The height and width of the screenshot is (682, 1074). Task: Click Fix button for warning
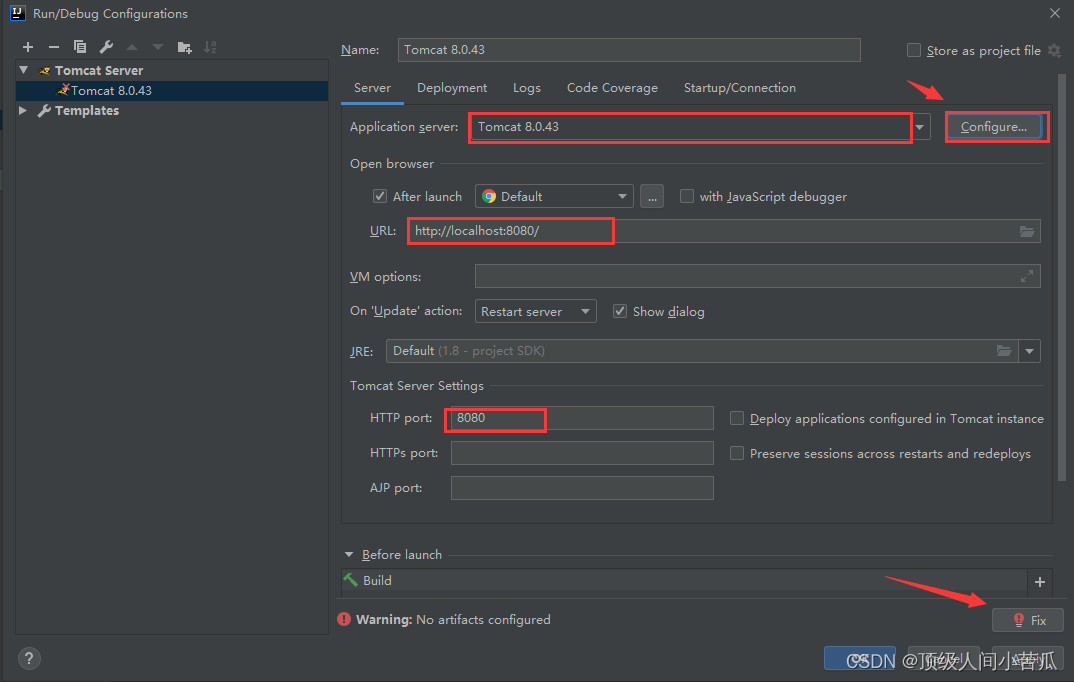point(1028,620)
